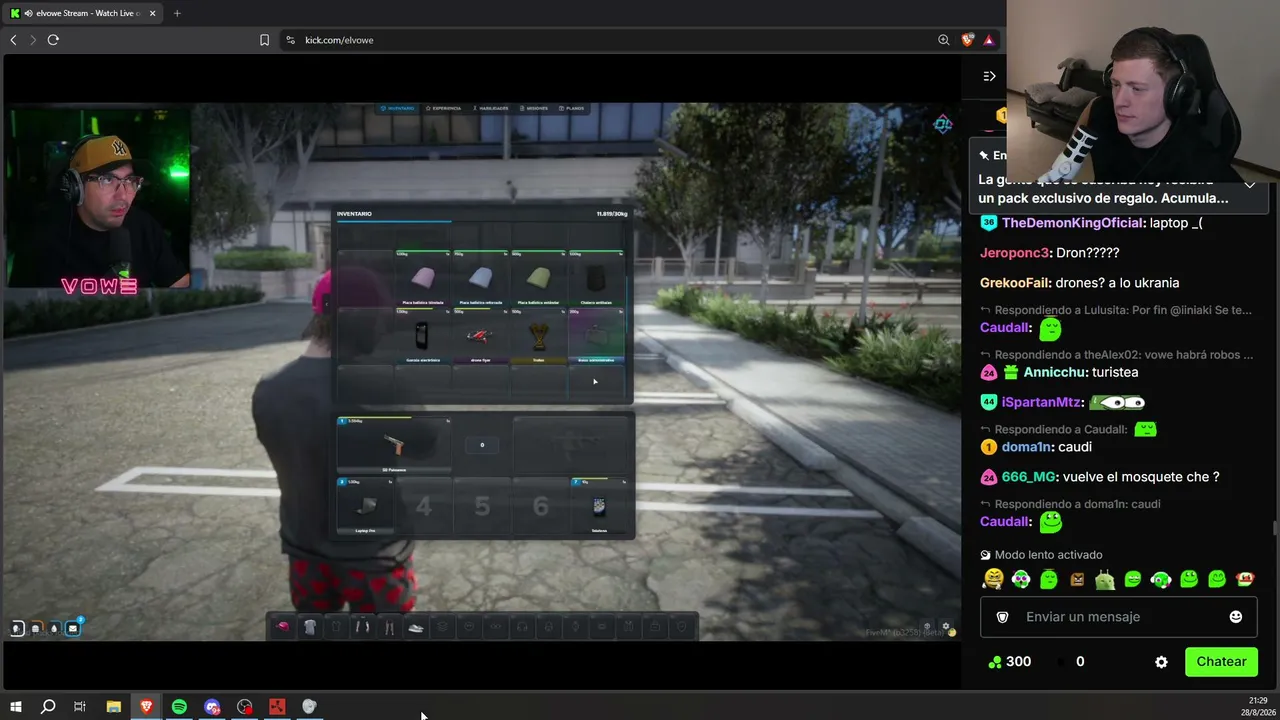Collapse the chat panel with arrow icon
1280x720 pixels.
pyautogui.click(x=989, y=76)
